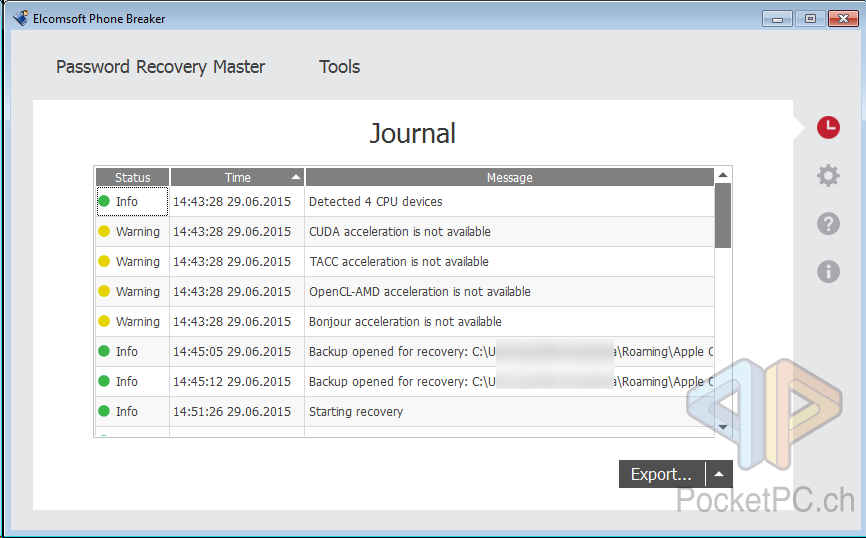Click the 14:45:12 29.06.2015 time cell
This screenshot has width=866, height=538.
tap(237, 381)
